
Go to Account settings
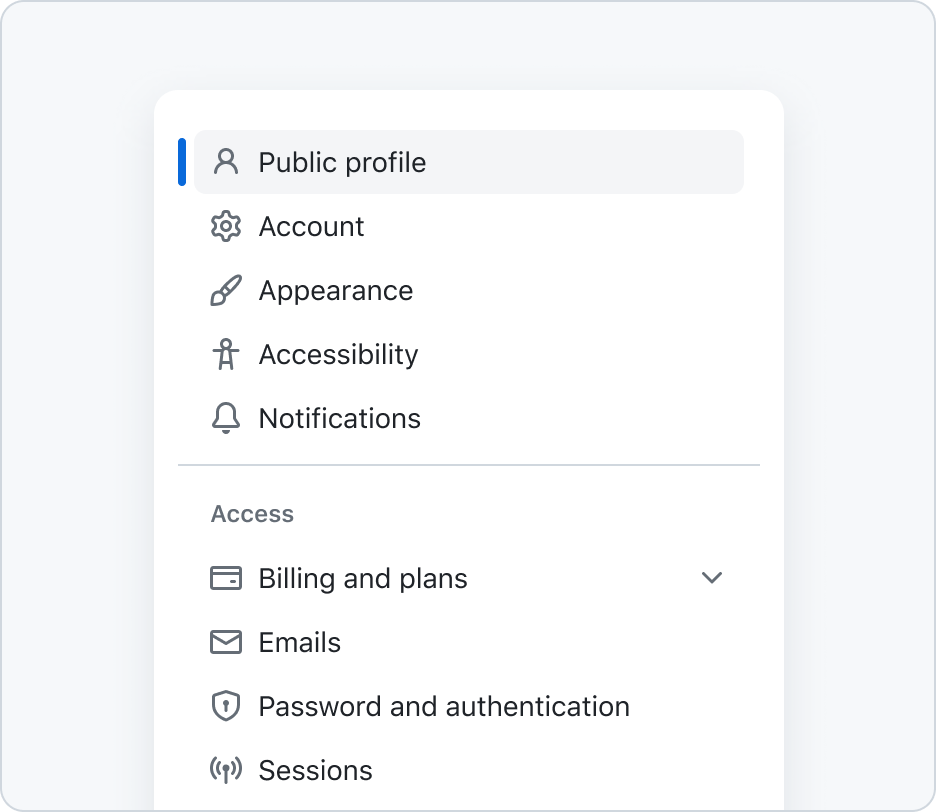(469, 226)
